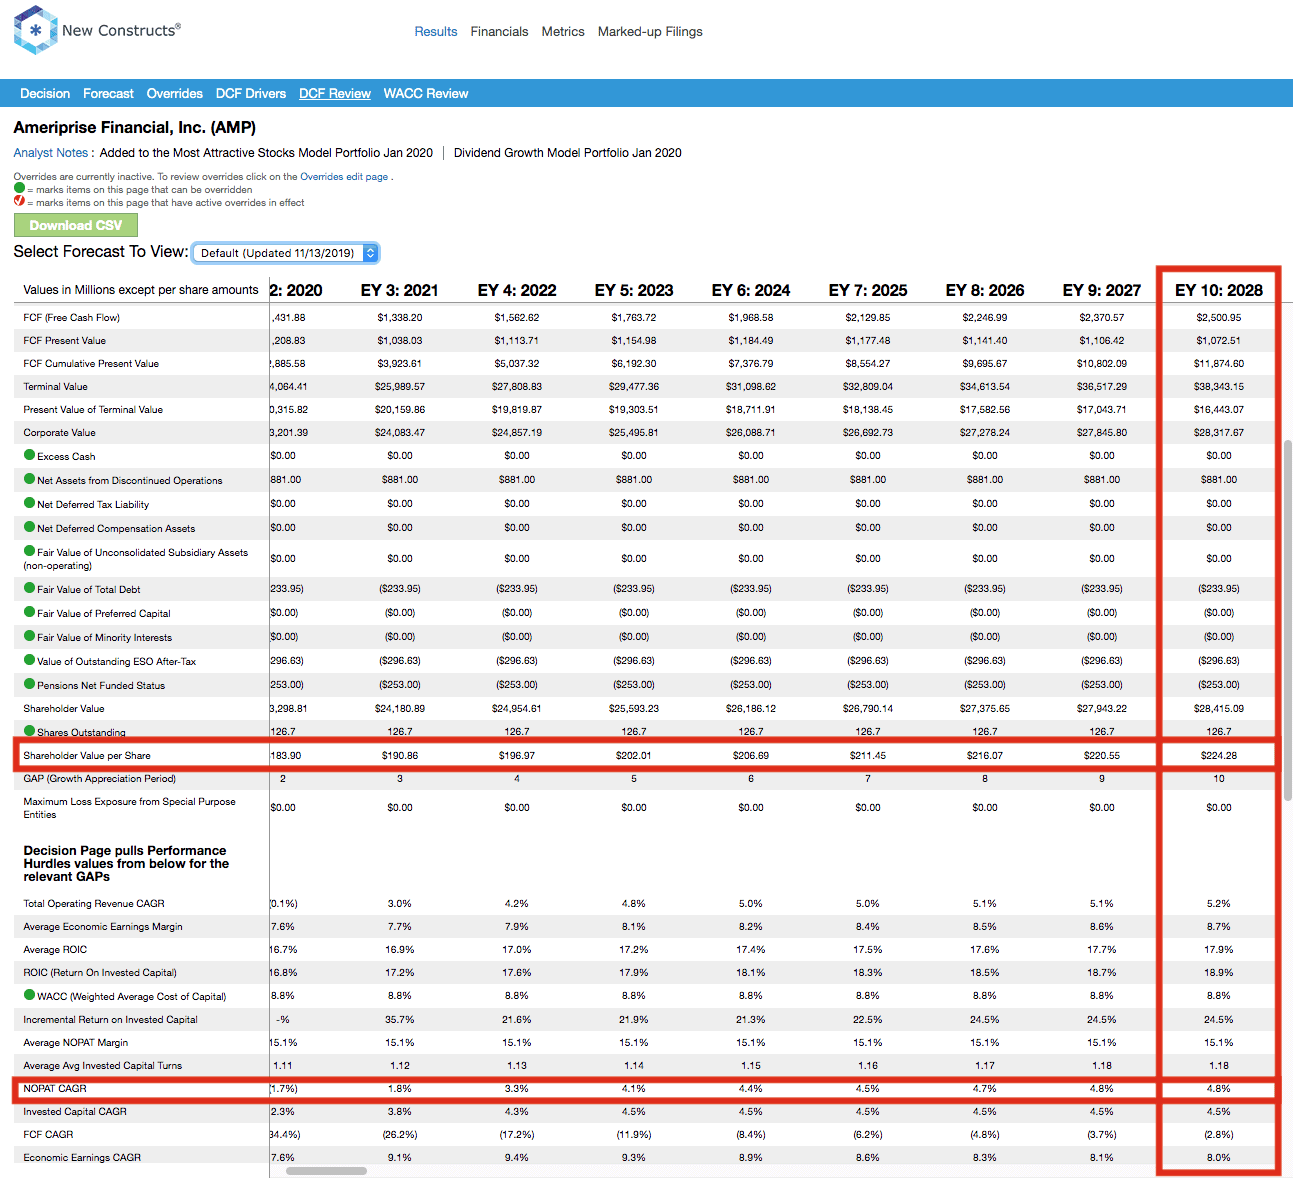Click green dot beside Value of Outstanding ESO After-Tax
1293x1182 pixels.
click(x=29, y=660)
